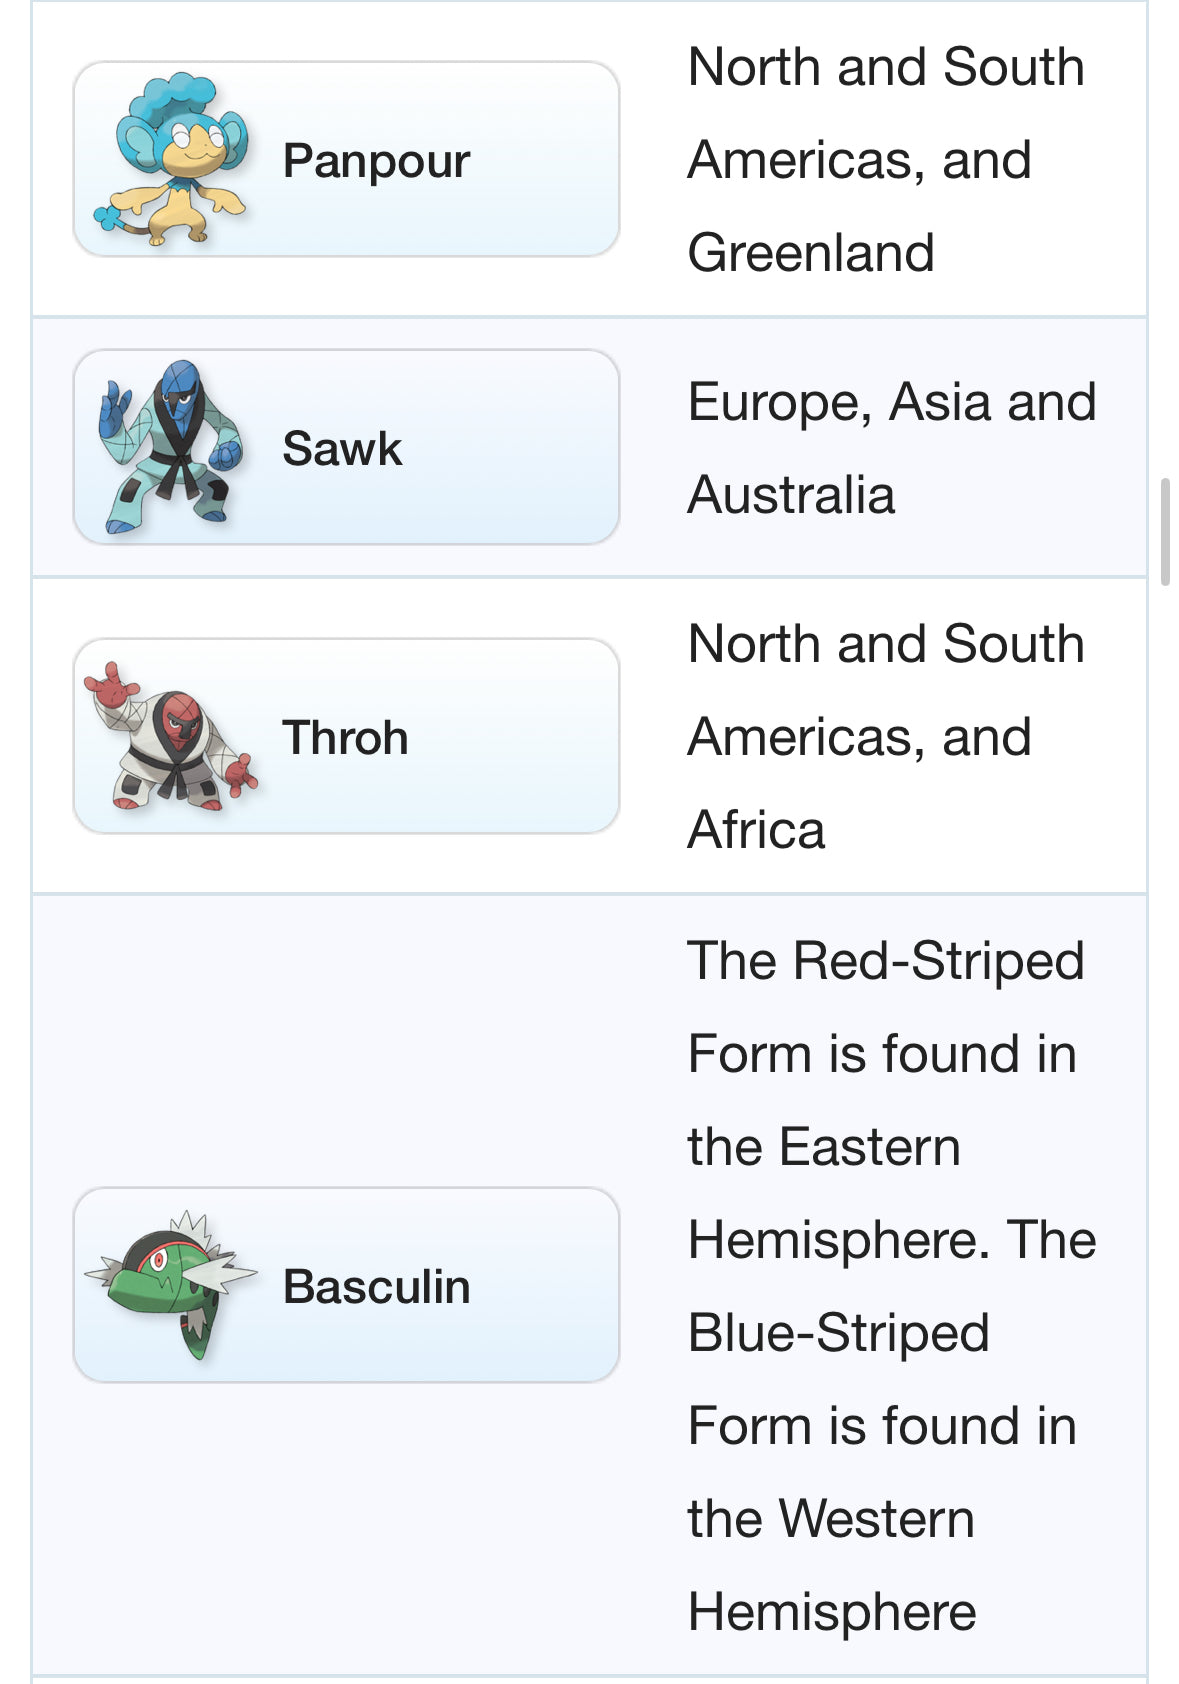Click the Throh judo fighter sprite
Image resolution: width=1179 pixels, height=1684 pixels.
[x=171, y=736]
